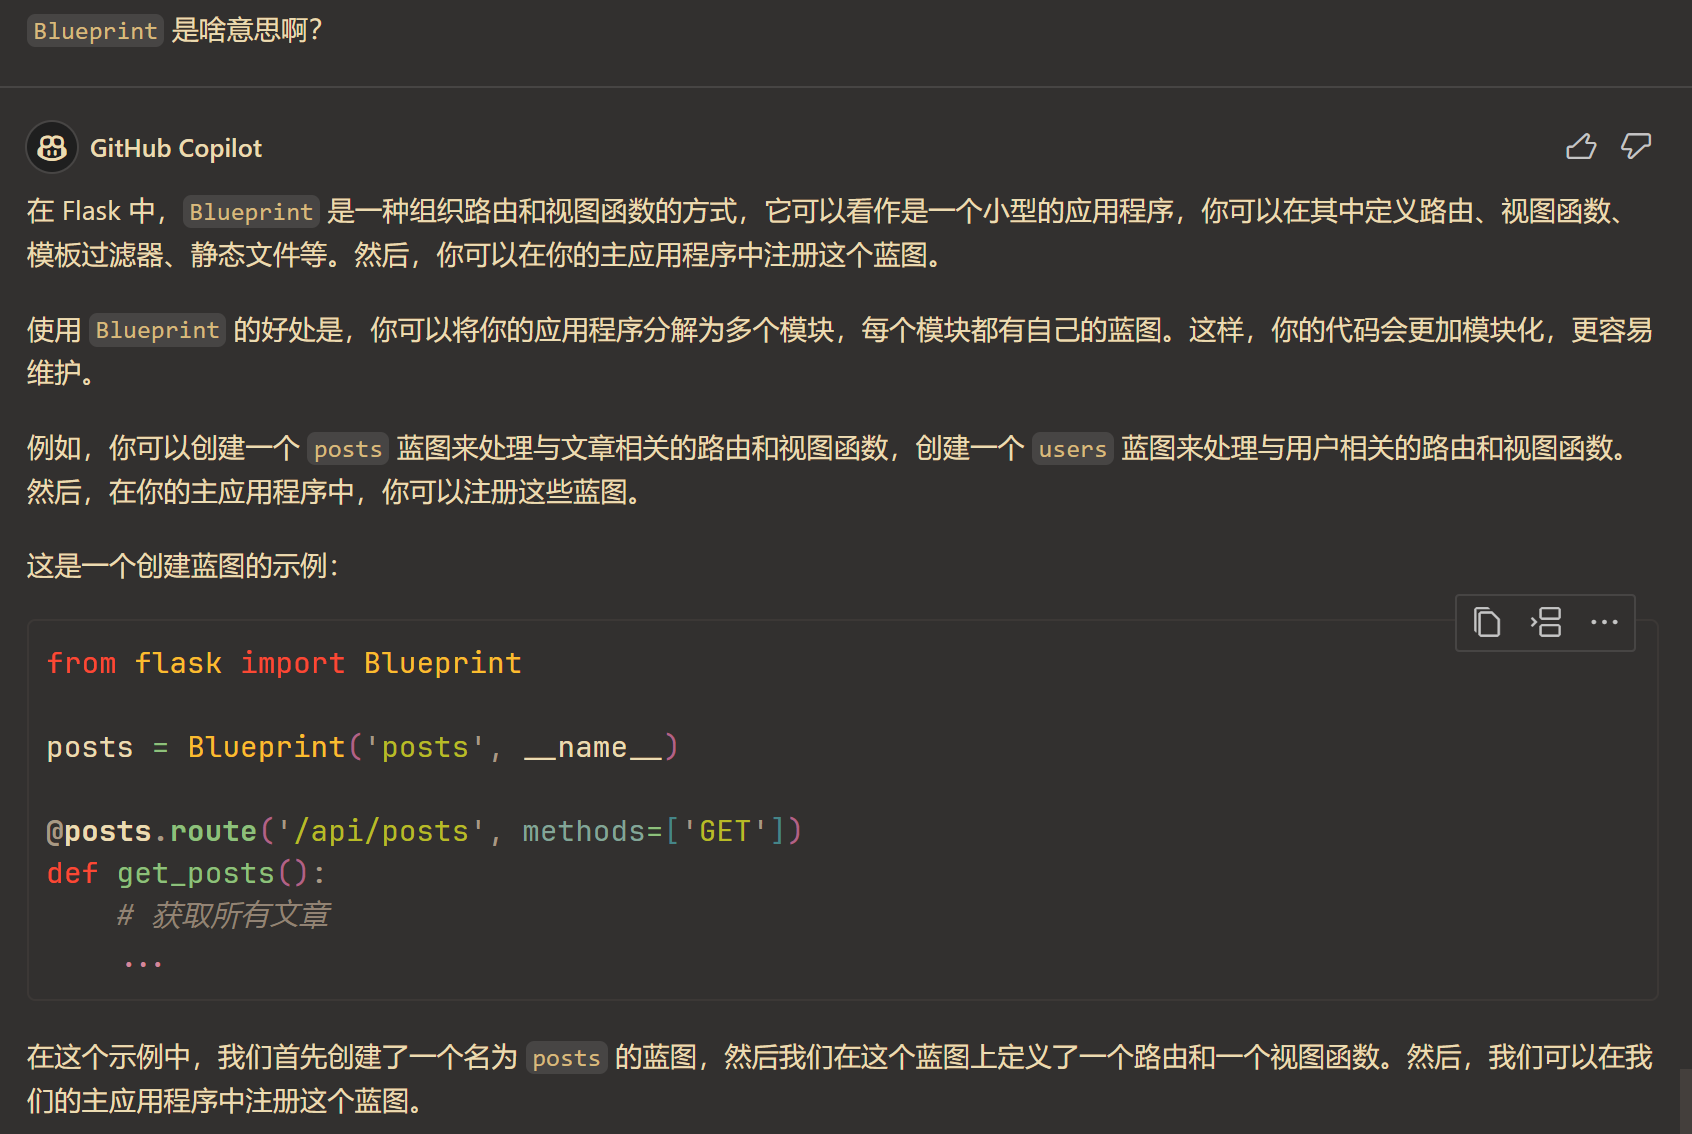This screenshot has height=1134, width=1692.
Task: Click the 'users' inline code tag
Action: point(1072,449)
